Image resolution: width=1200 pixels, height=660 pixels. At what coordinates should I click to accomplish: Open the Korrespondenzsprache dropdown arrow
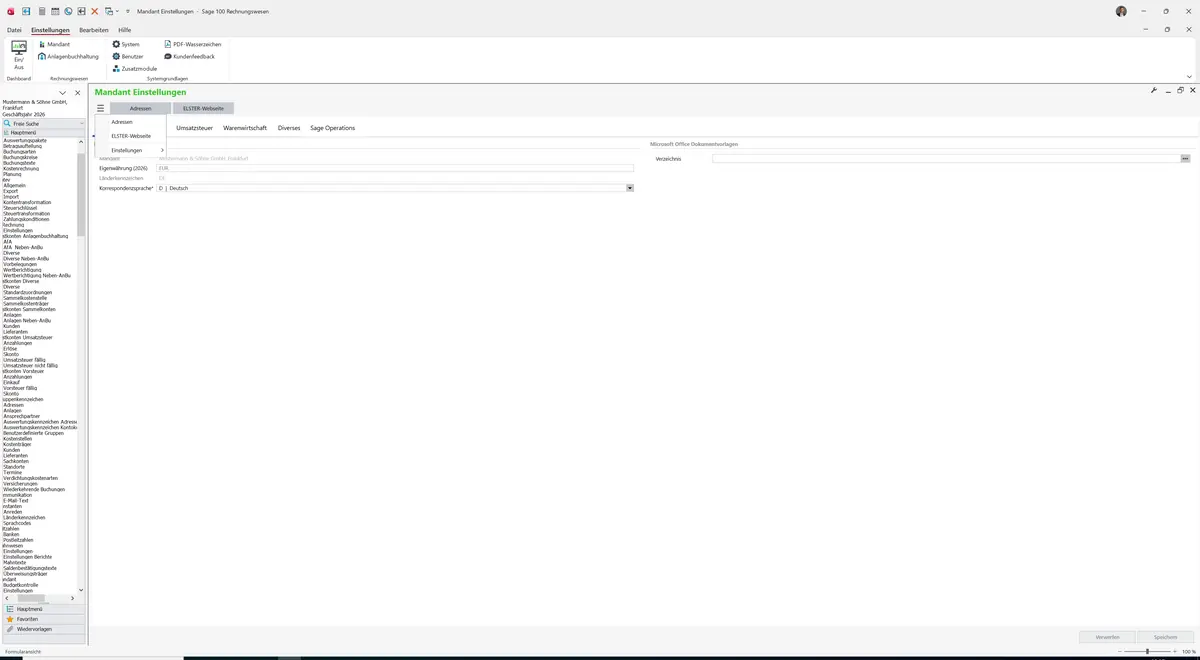(x=630, y=188)
